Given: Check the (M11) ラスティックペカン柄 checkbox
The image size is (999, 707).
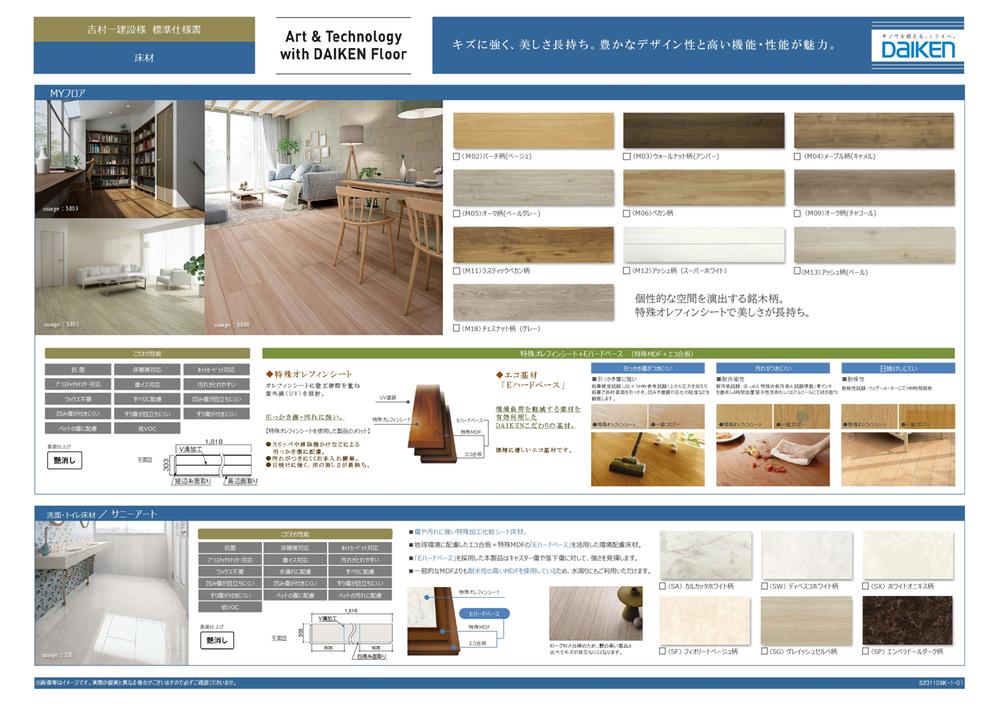Looking at the screenshot, I should click(456, 271).
